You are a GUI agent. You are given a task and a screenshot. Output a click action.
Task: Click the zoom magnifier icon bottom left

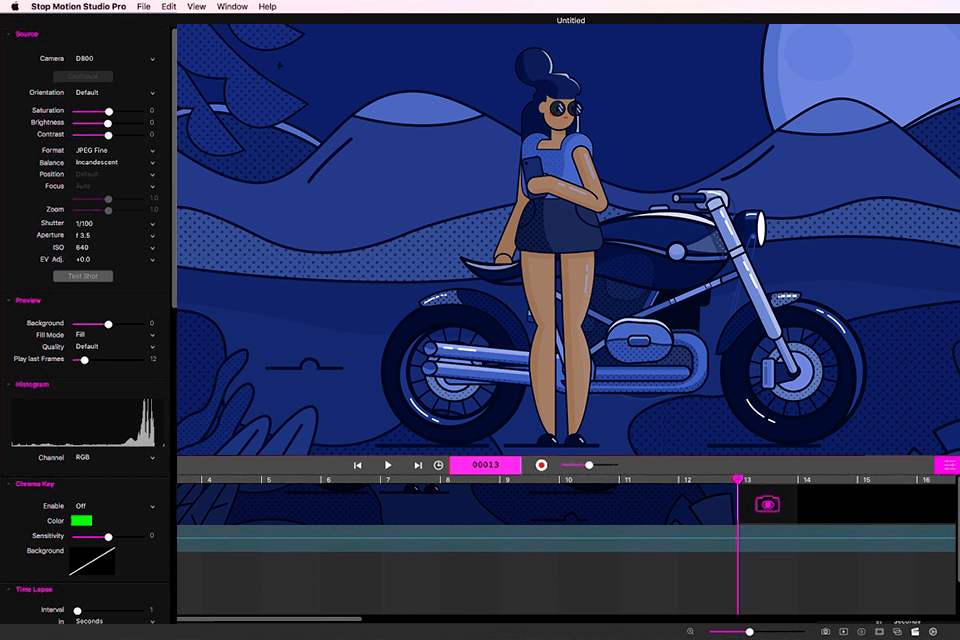[689, 632]
